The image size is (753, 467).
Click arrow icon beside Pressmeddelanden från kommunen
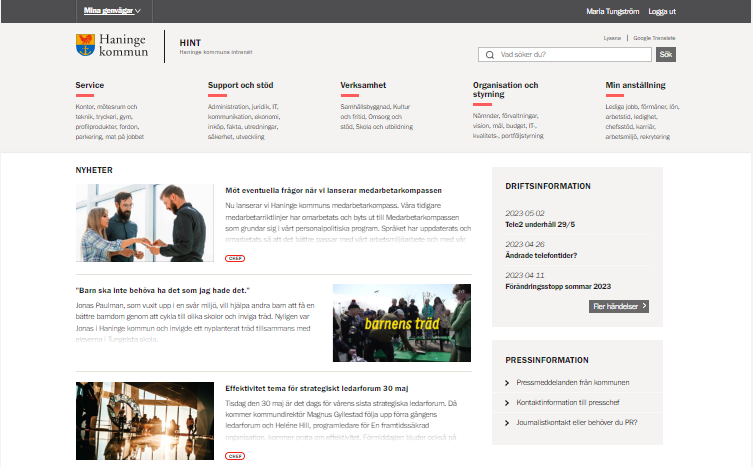[507, 382]
